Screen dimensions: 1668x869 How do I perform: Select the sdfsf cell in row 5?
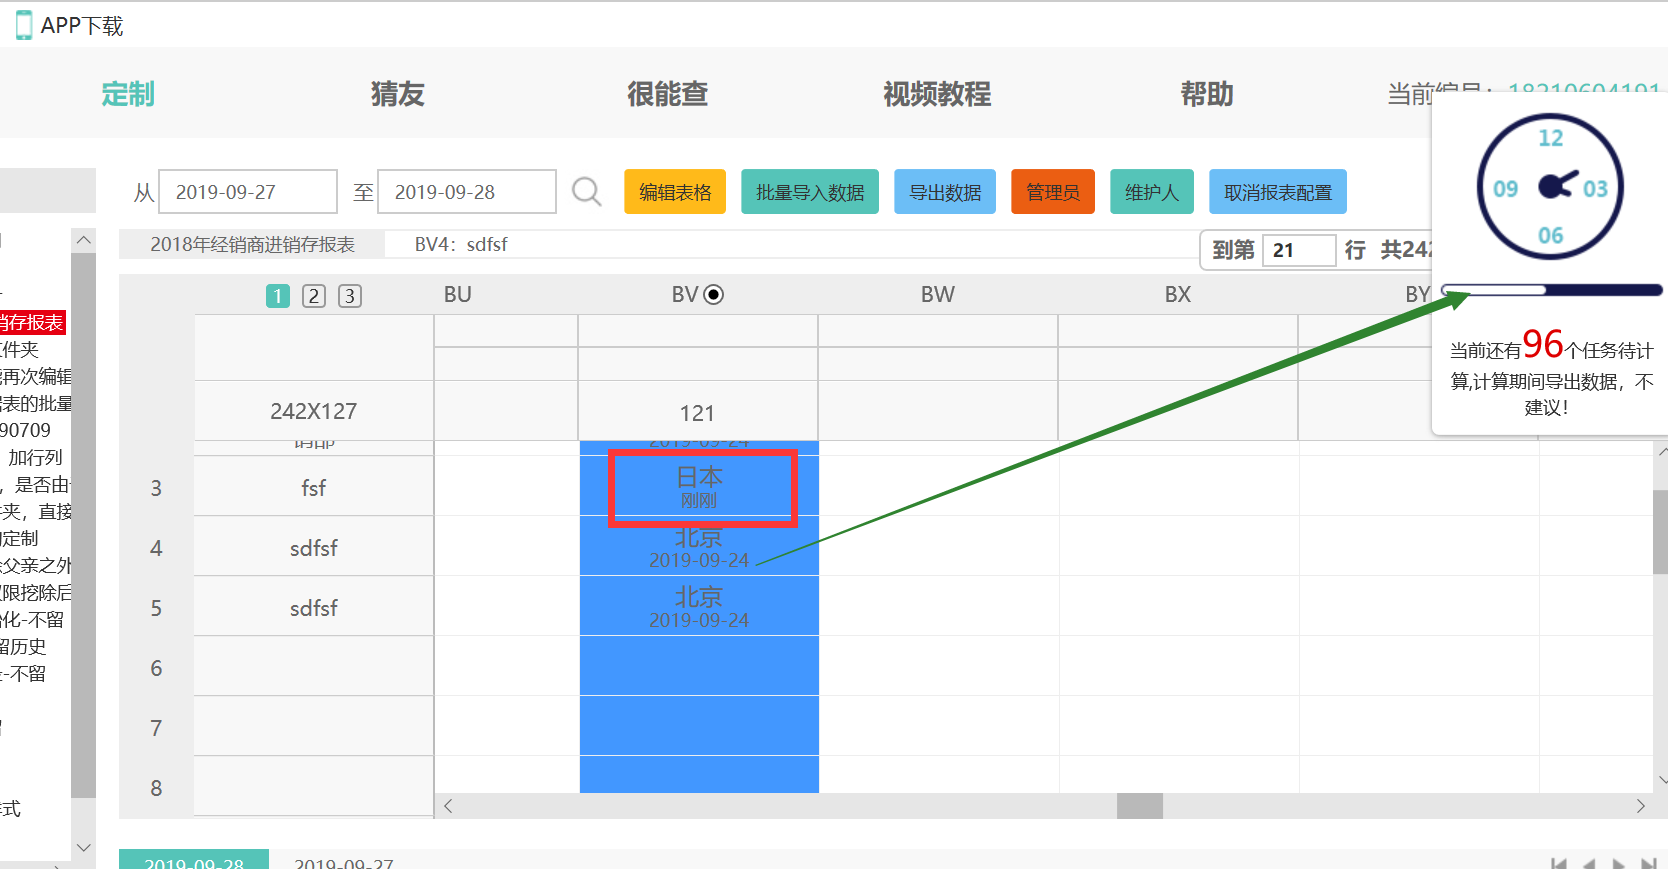coord(314,608)
